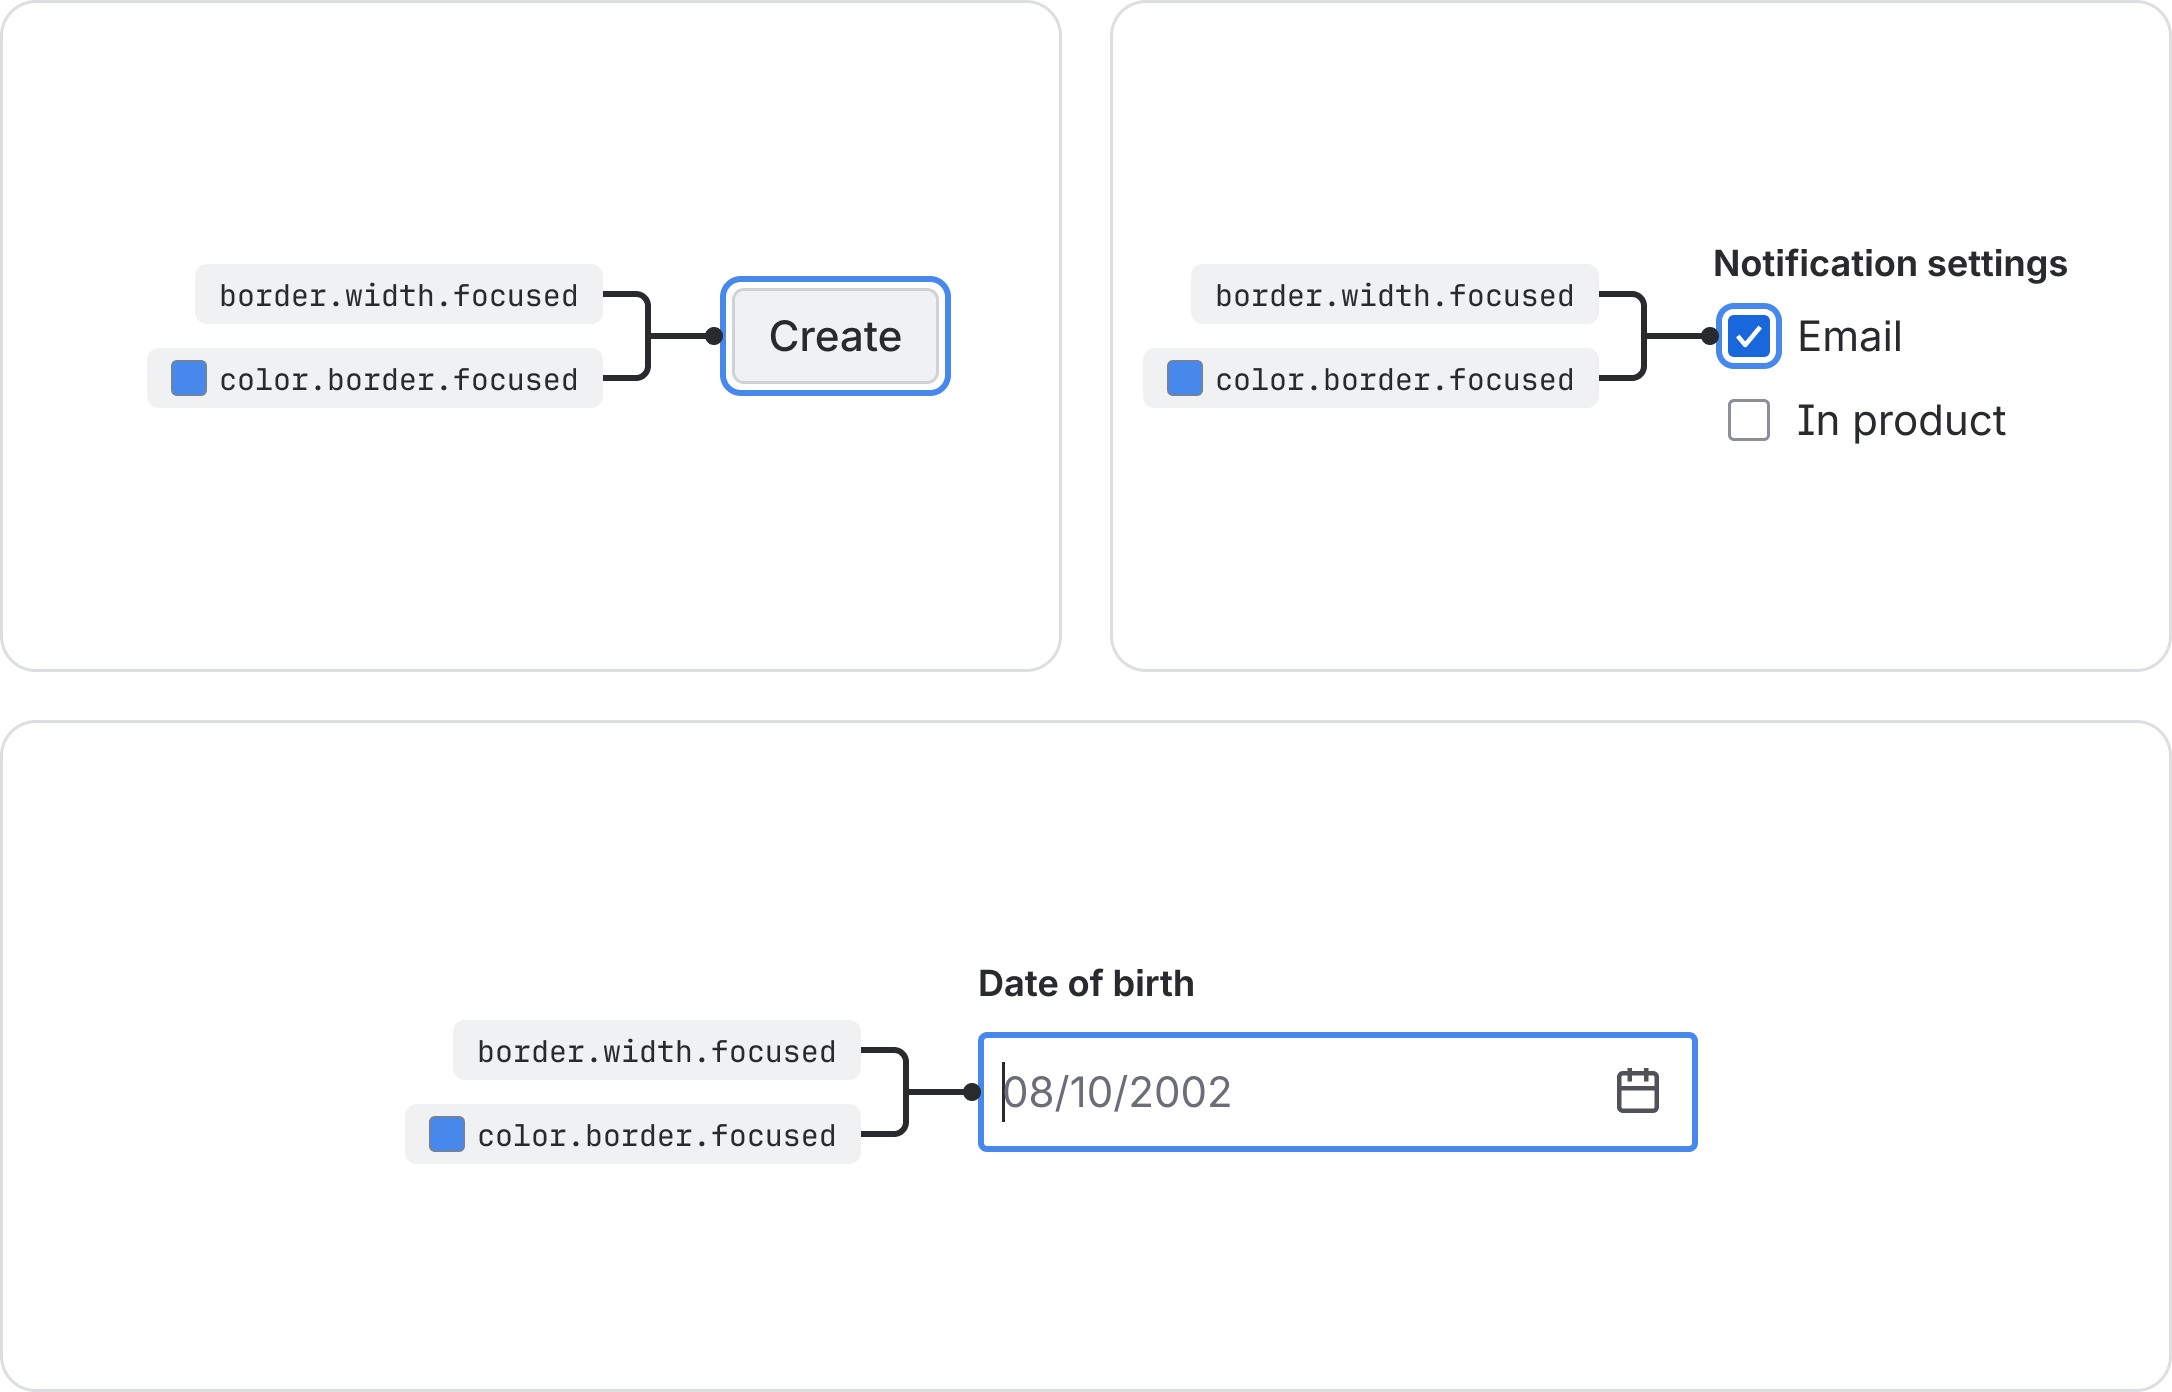Click the Date of birth label
Viewport: 2172px width, 1392px height.
point(1085,984)
